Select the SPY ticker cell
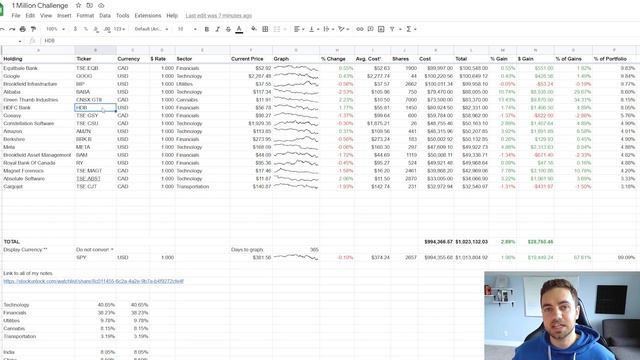 coord(96,258)
